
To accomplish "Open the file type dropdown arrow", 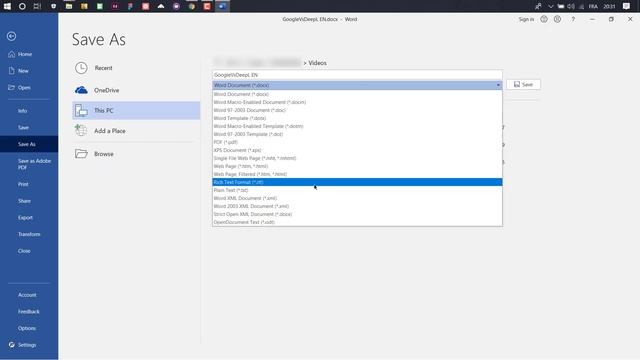I will click(498, 85).
